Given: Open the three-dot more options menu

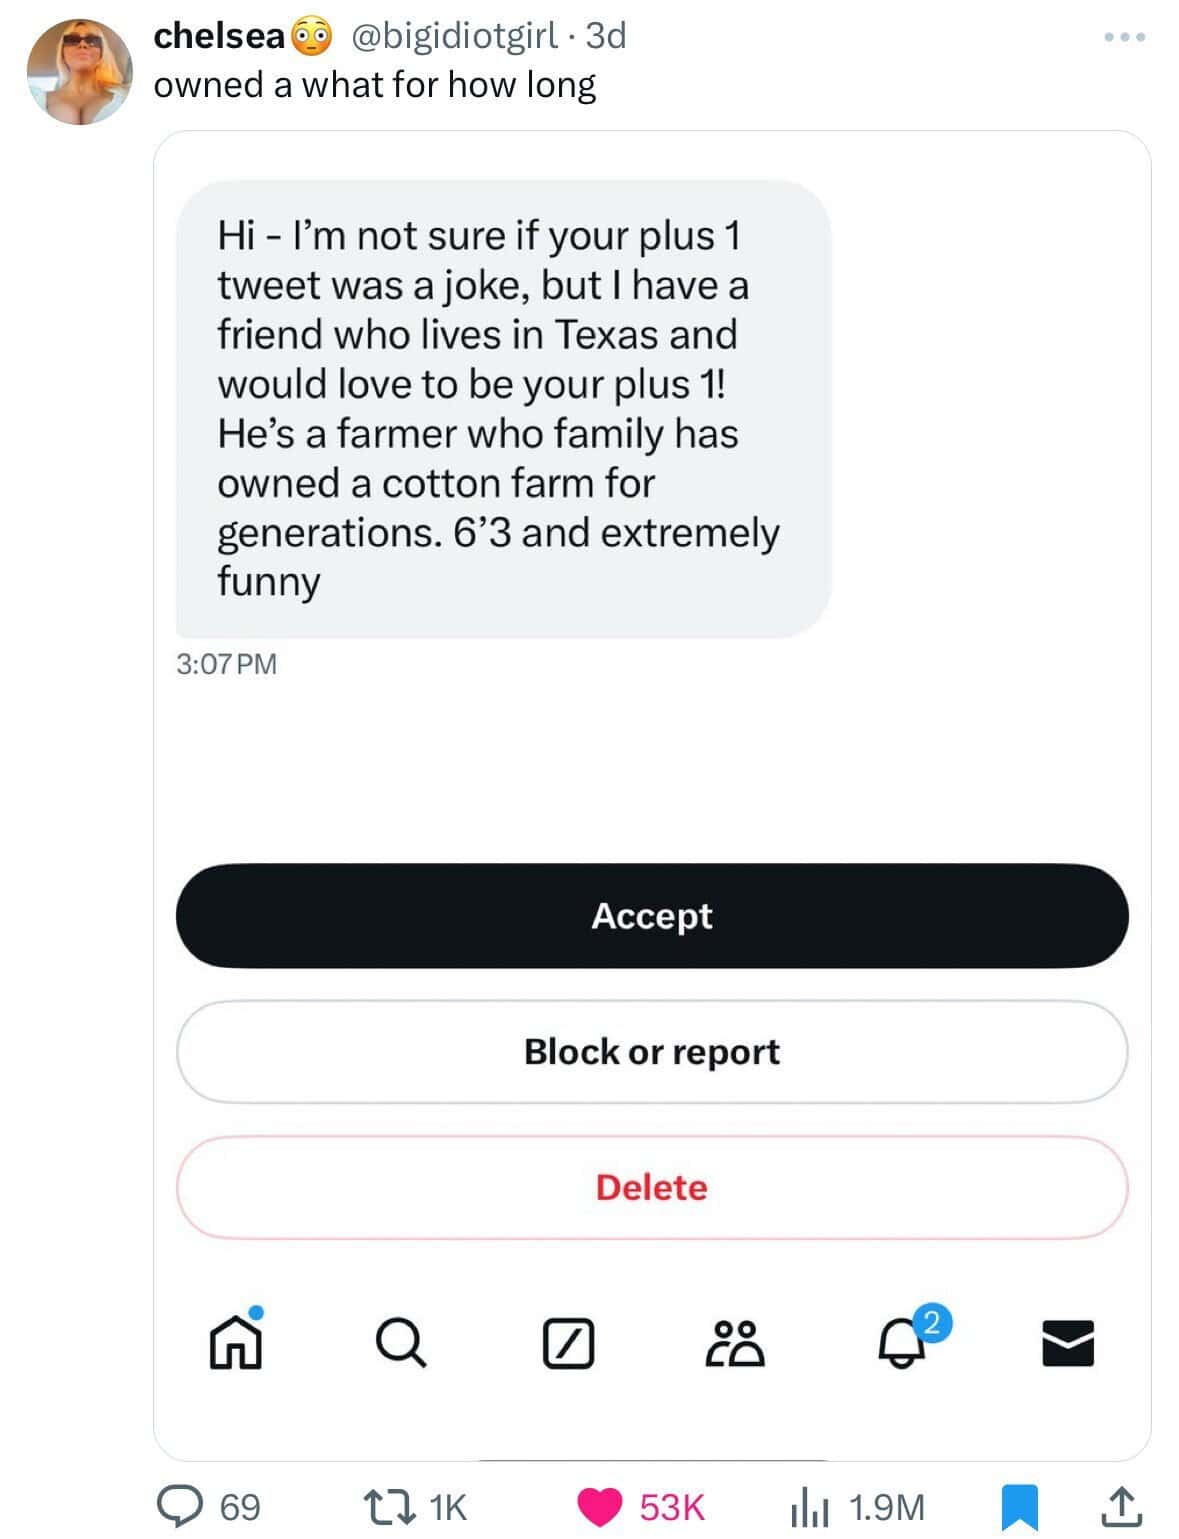Looking at the screenshot, I should pos(1125,38).
